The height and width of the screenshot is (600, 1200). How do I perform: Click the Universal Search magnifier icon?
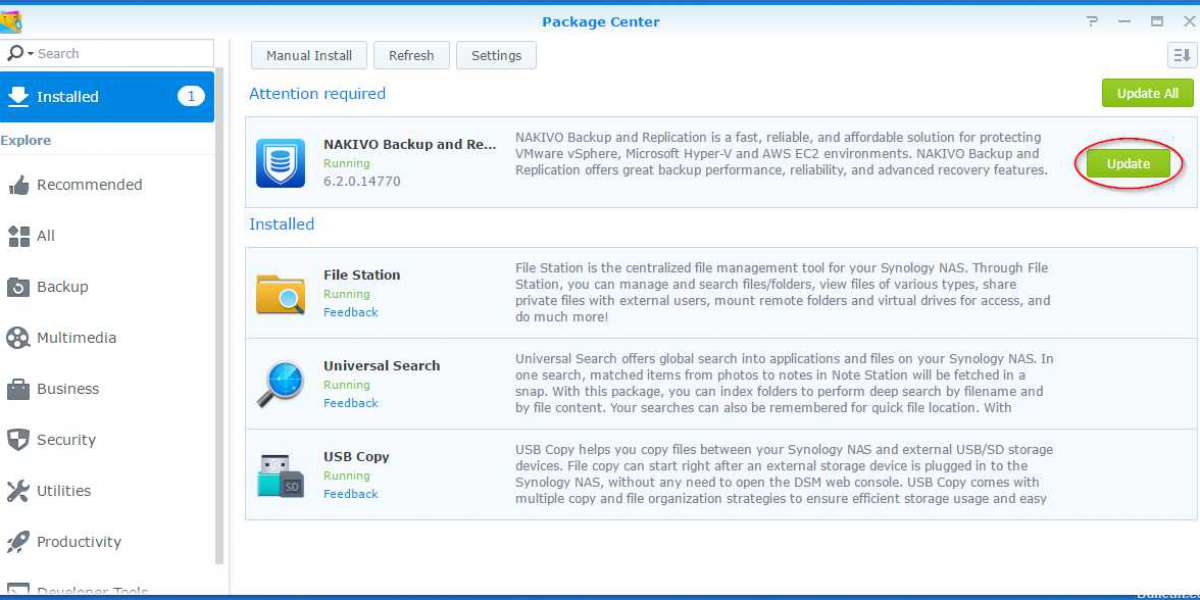tap(280, 385)
